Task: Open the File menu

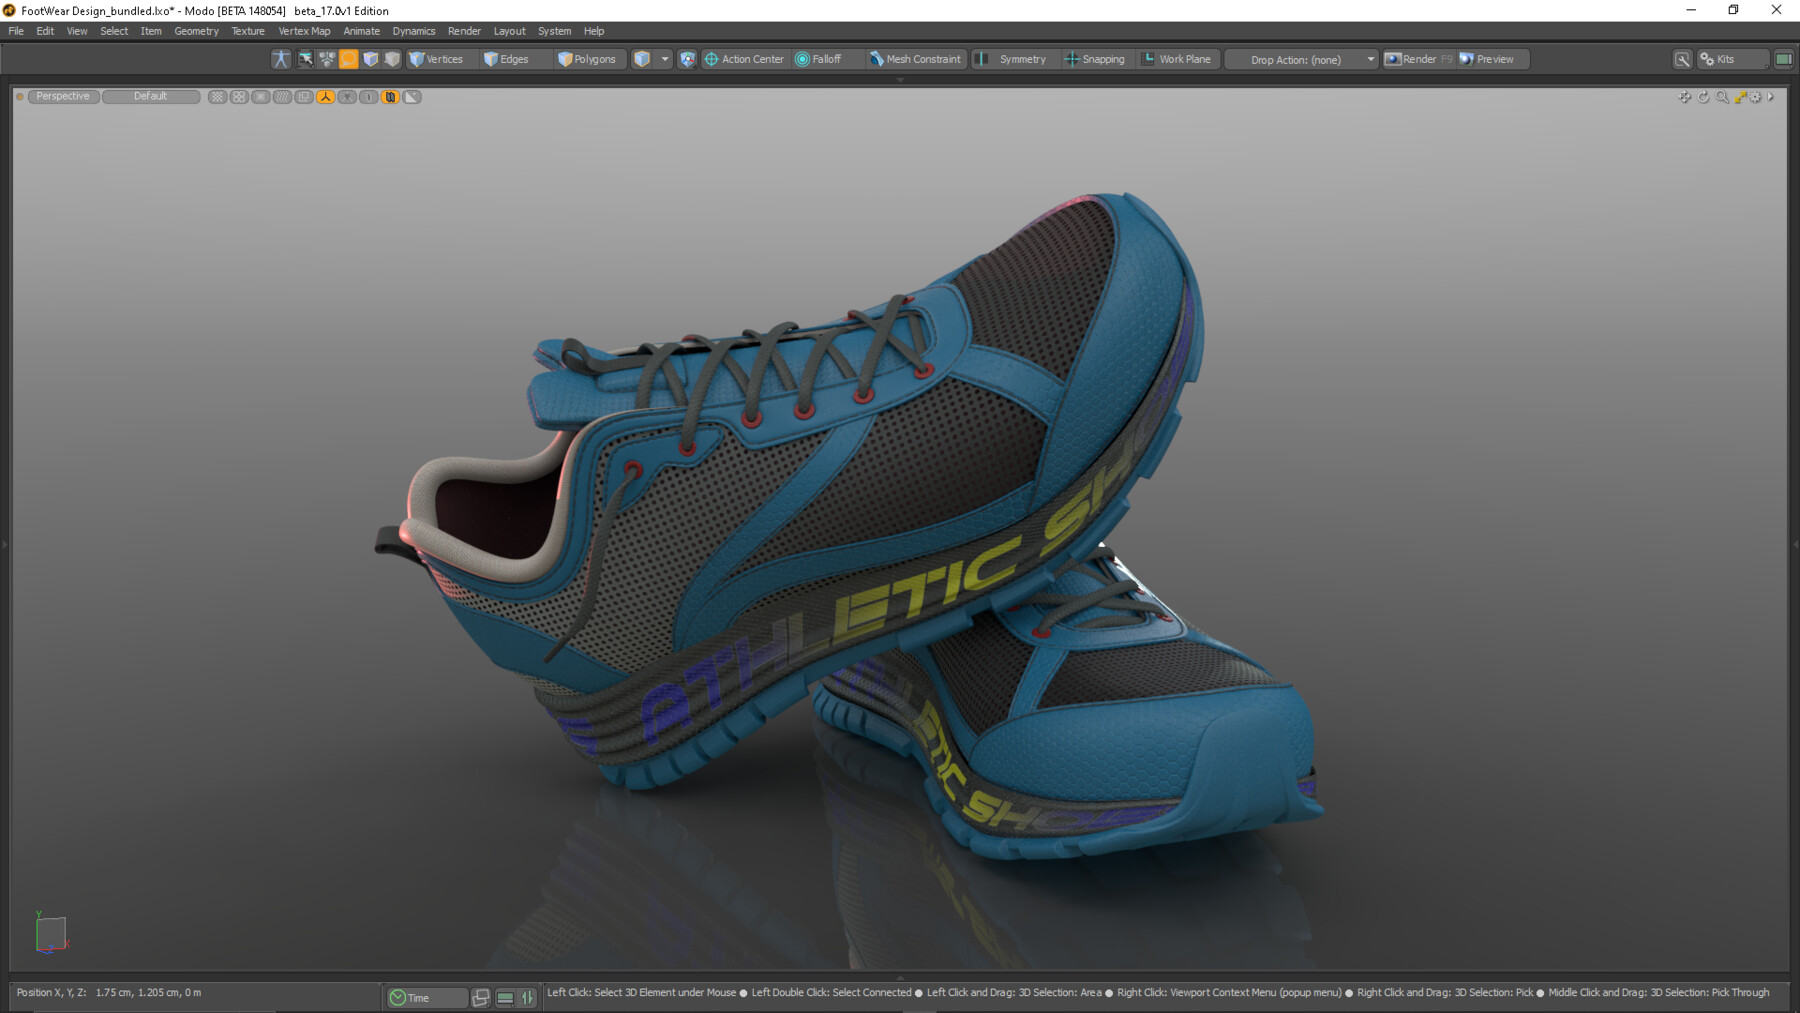Action: [x=16, y=31]
